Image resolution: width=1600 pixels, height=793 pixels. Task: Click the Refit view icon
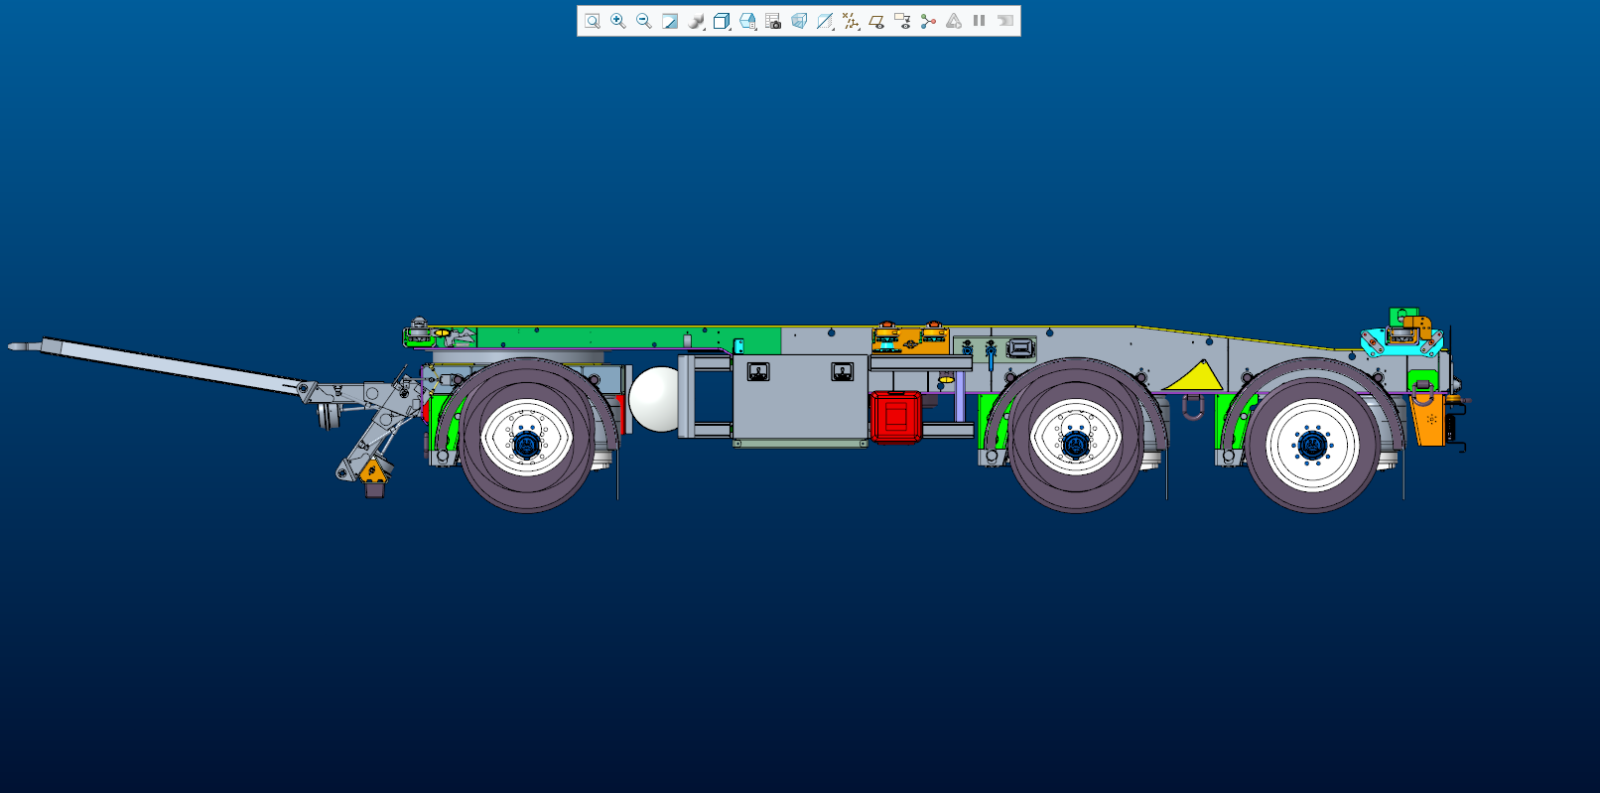click(x=592, y=21)
